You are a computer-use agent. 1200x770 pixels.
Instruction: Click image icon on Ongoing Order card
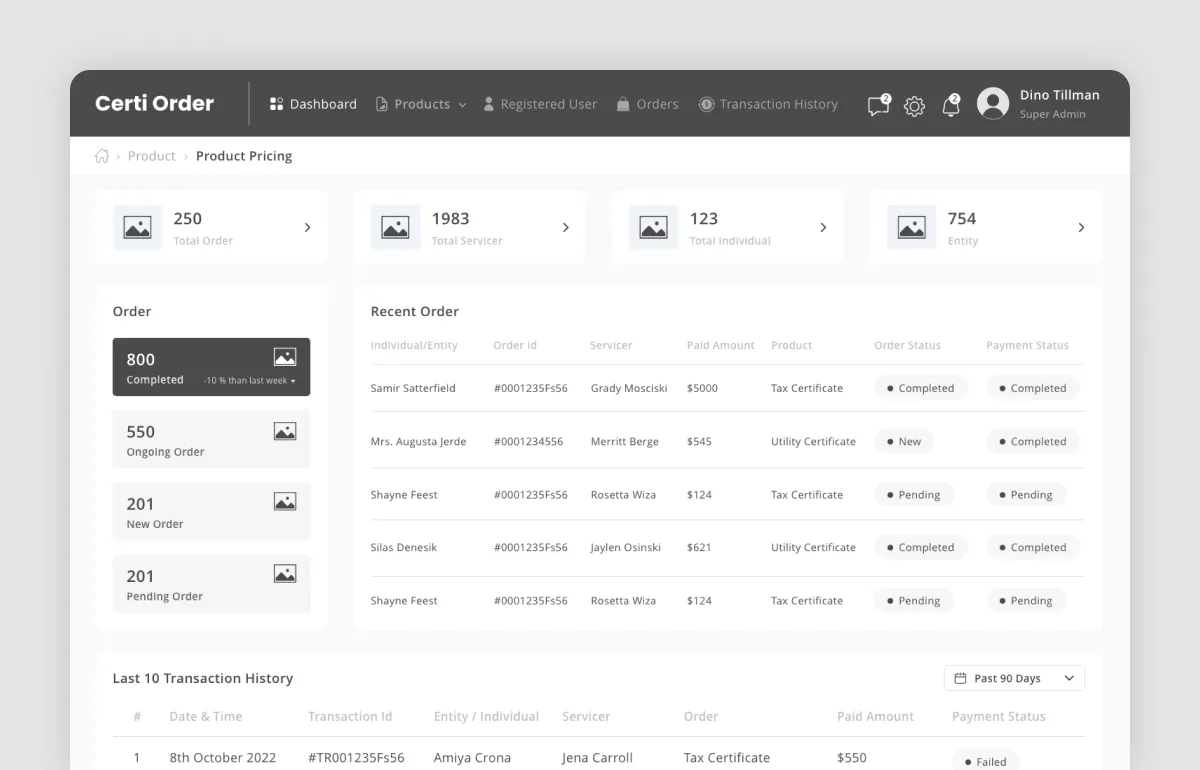pos(285,431)
